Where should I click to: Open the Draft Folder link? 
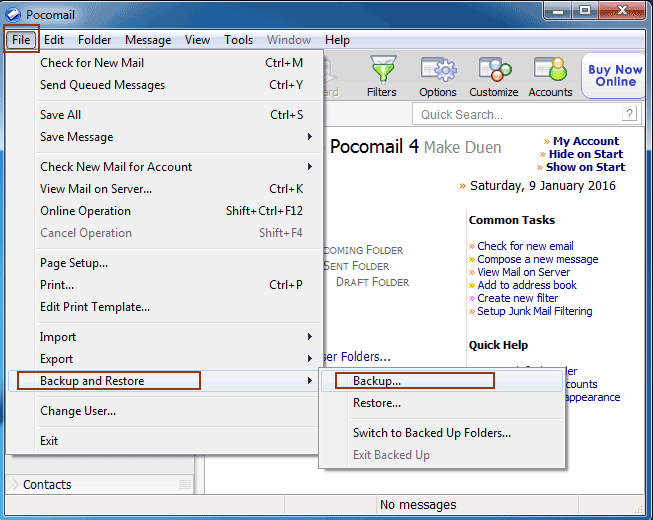click(372, 282)
